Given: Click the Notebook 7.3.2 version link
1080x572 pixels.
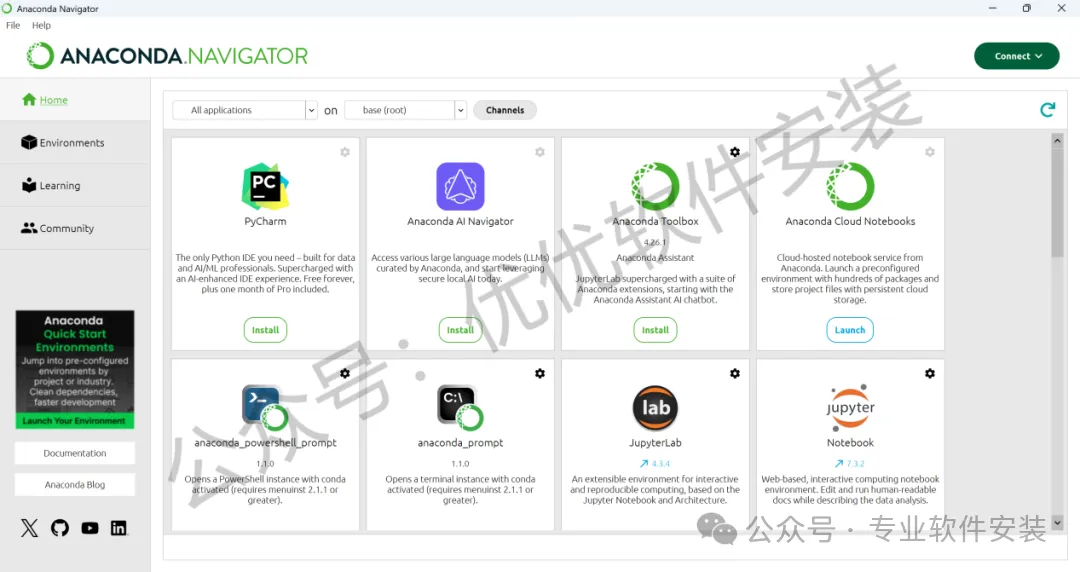Looking at the screenshot, I should click(x=850, y=464).
